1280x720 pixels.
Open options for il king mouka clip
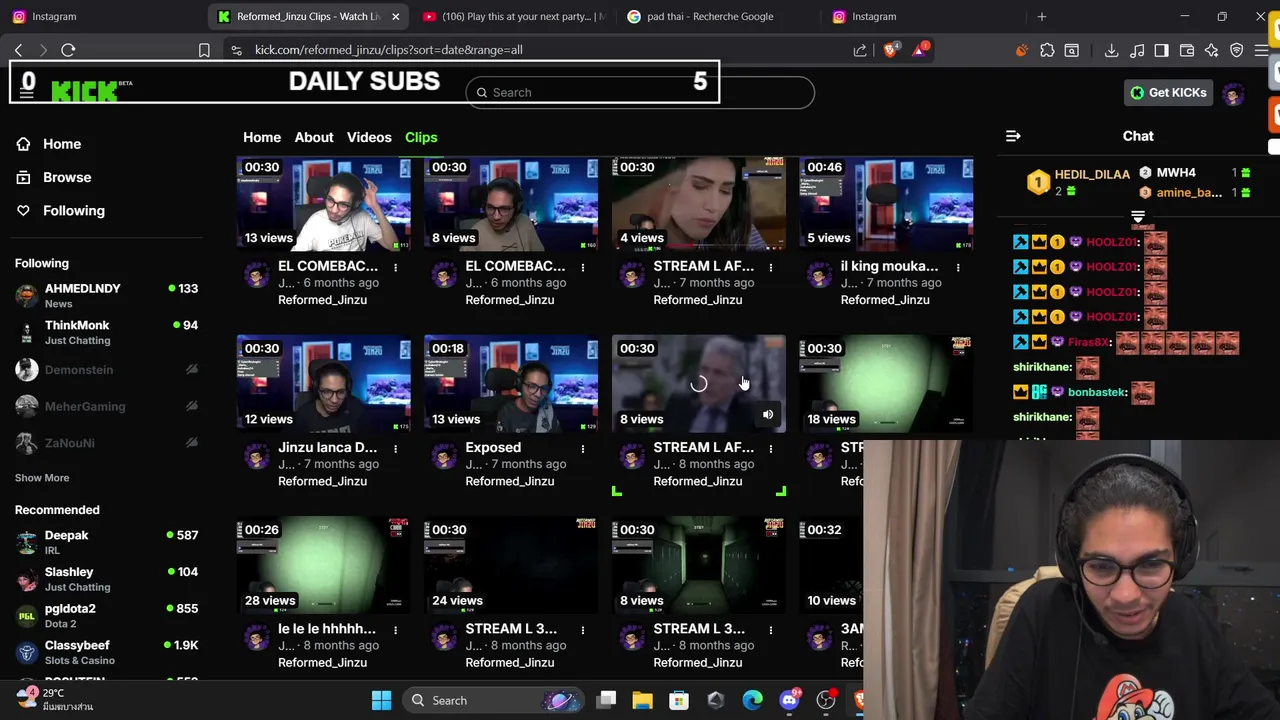click(958, 267)
